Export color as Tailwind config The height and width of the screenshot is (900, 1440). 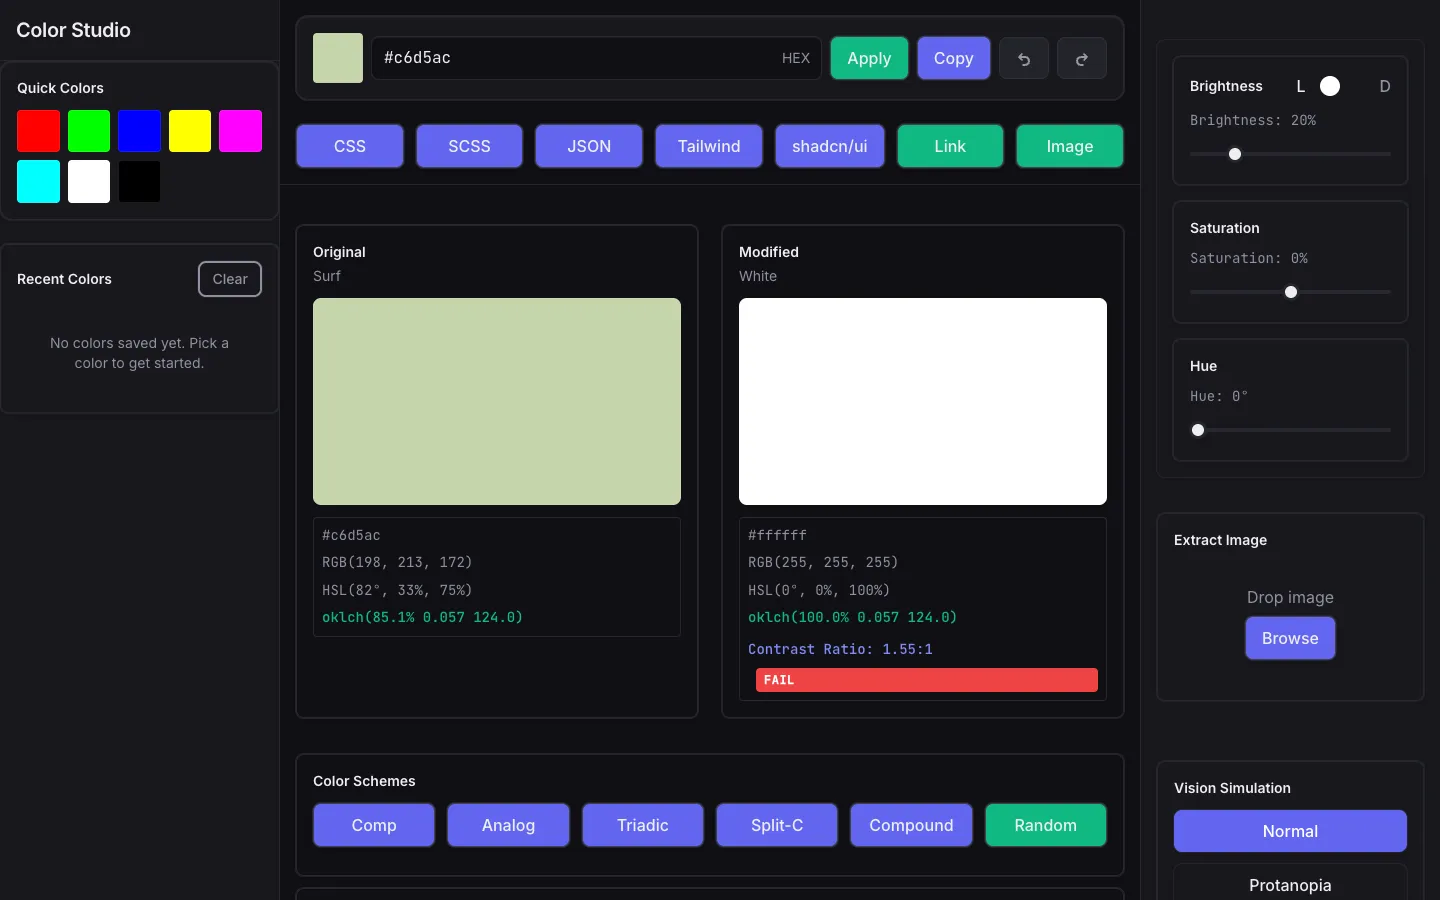709,146
